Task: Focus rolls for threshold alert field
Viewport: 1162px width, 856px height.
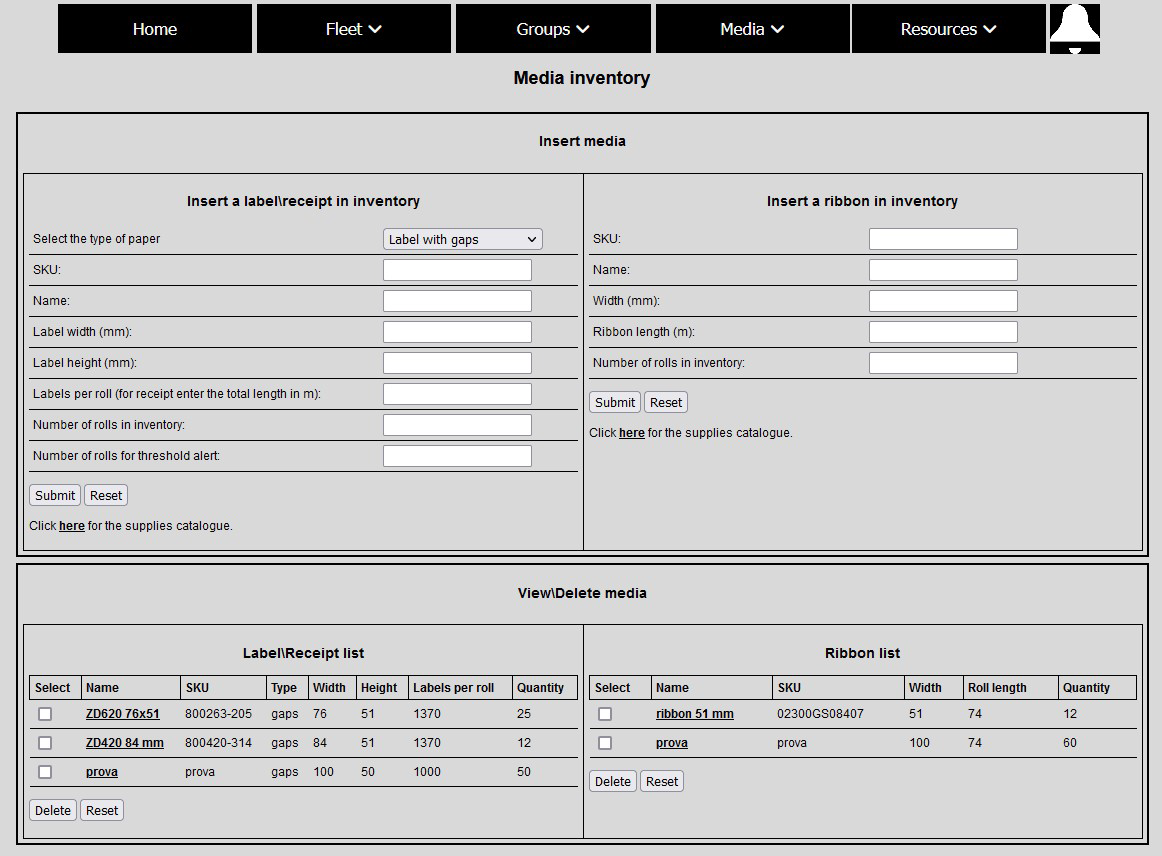Action: [457, 456]
